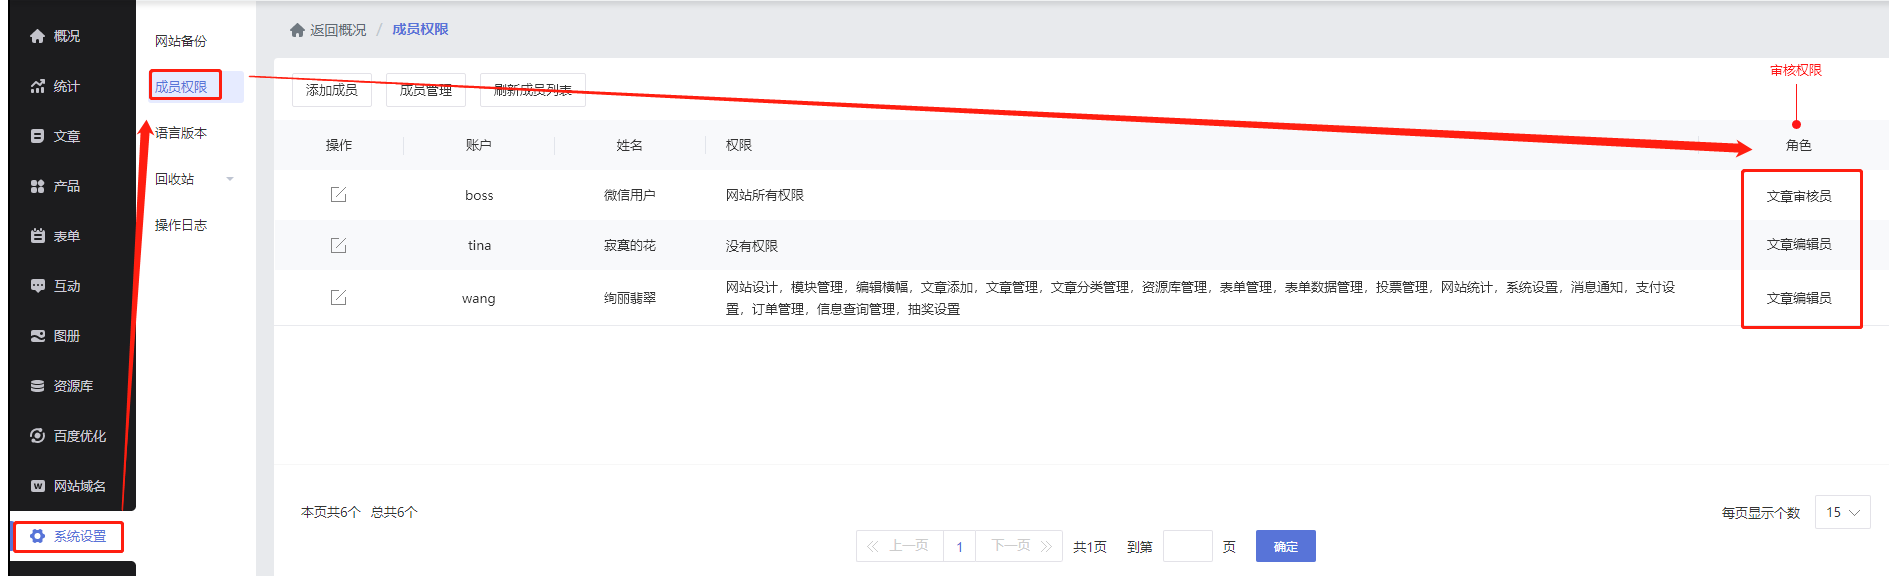This screenshot has height=576, width=1889.
Task: Go to 上一页 in pagination
Action: click(900, 546)
